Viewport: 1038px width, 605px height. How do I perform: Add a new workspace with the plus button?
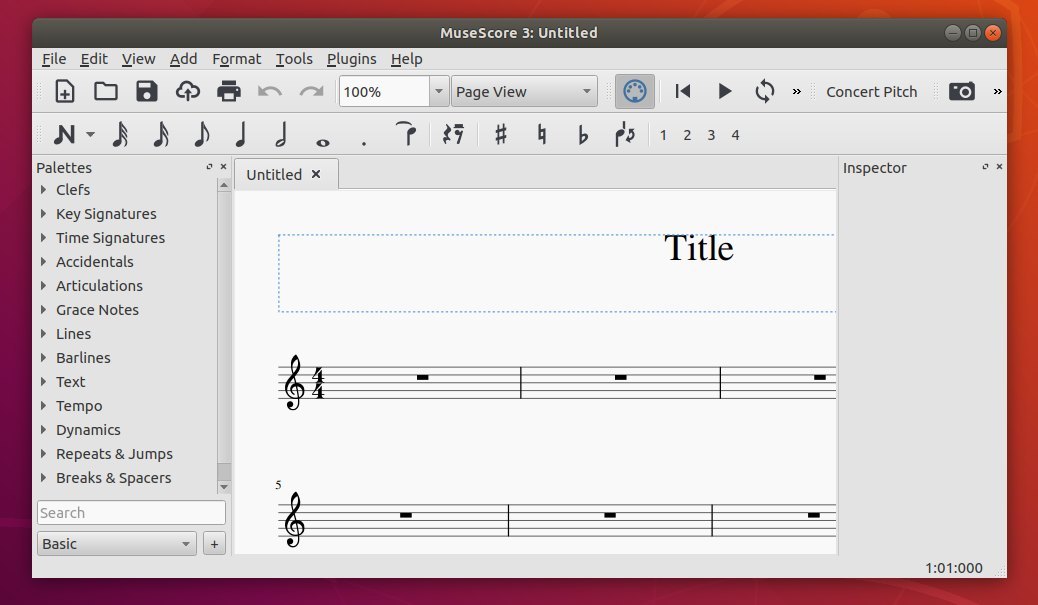pyautogui.click(x=214, y=544)
